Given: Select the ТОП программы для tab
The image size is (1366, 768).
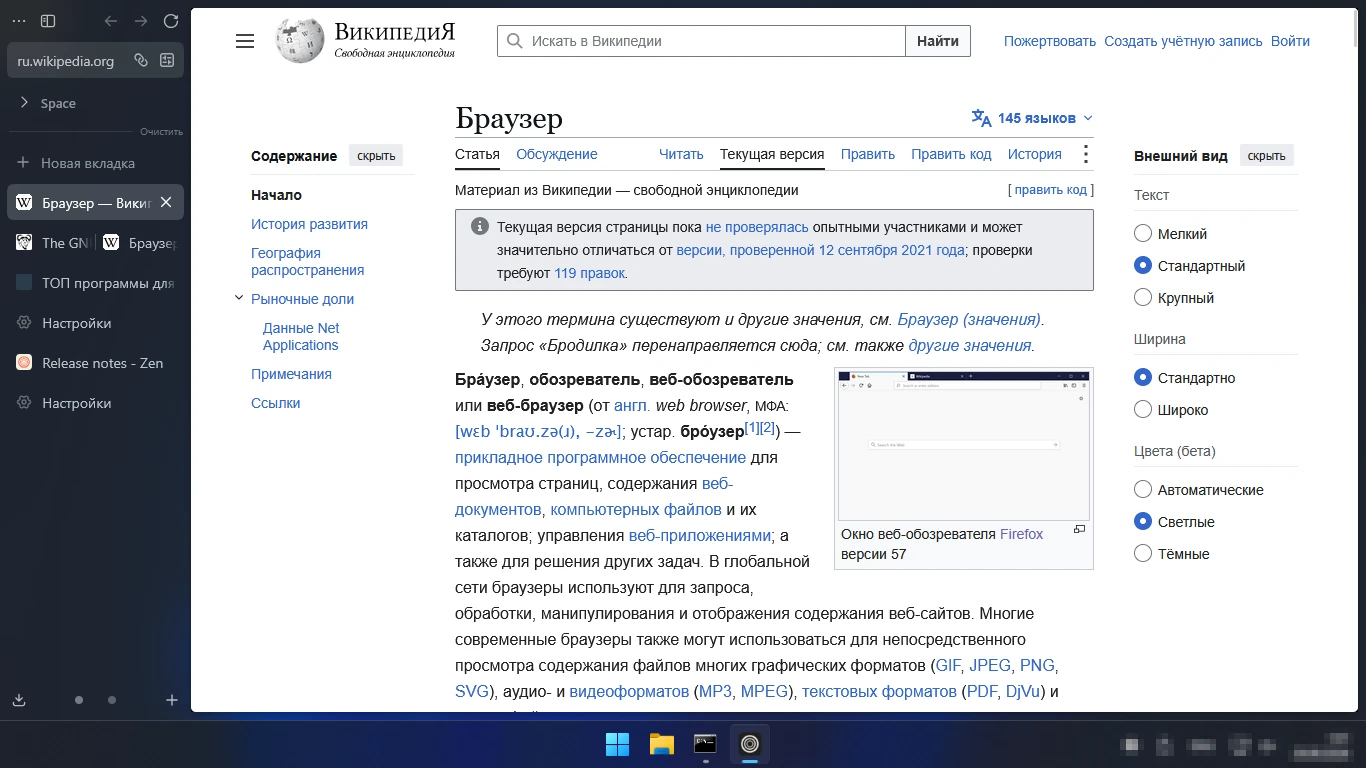Looking at the screenshot, I should click(x=96, y=283).
